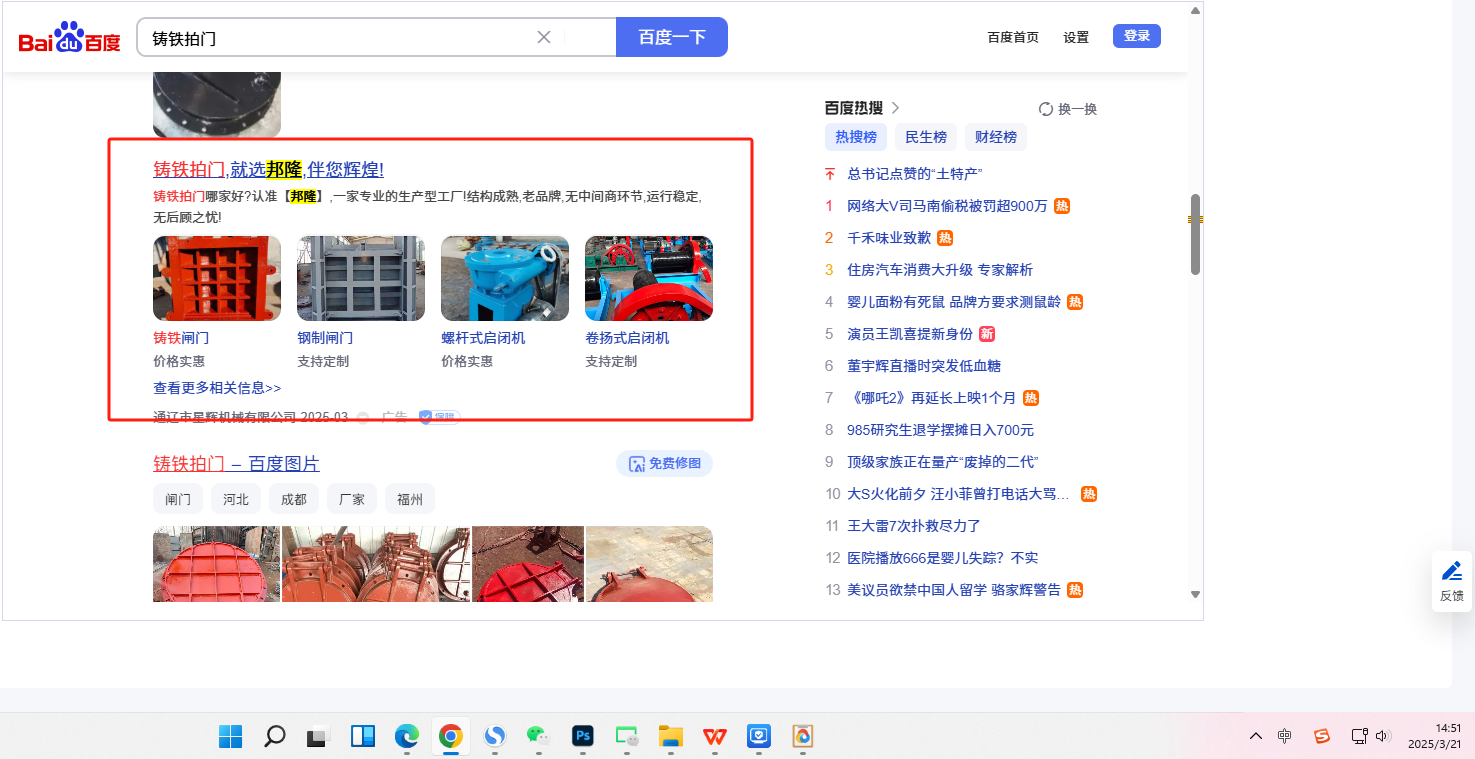Open hot topic 985研究生退学摆摊日入700元

coord(940,430)
